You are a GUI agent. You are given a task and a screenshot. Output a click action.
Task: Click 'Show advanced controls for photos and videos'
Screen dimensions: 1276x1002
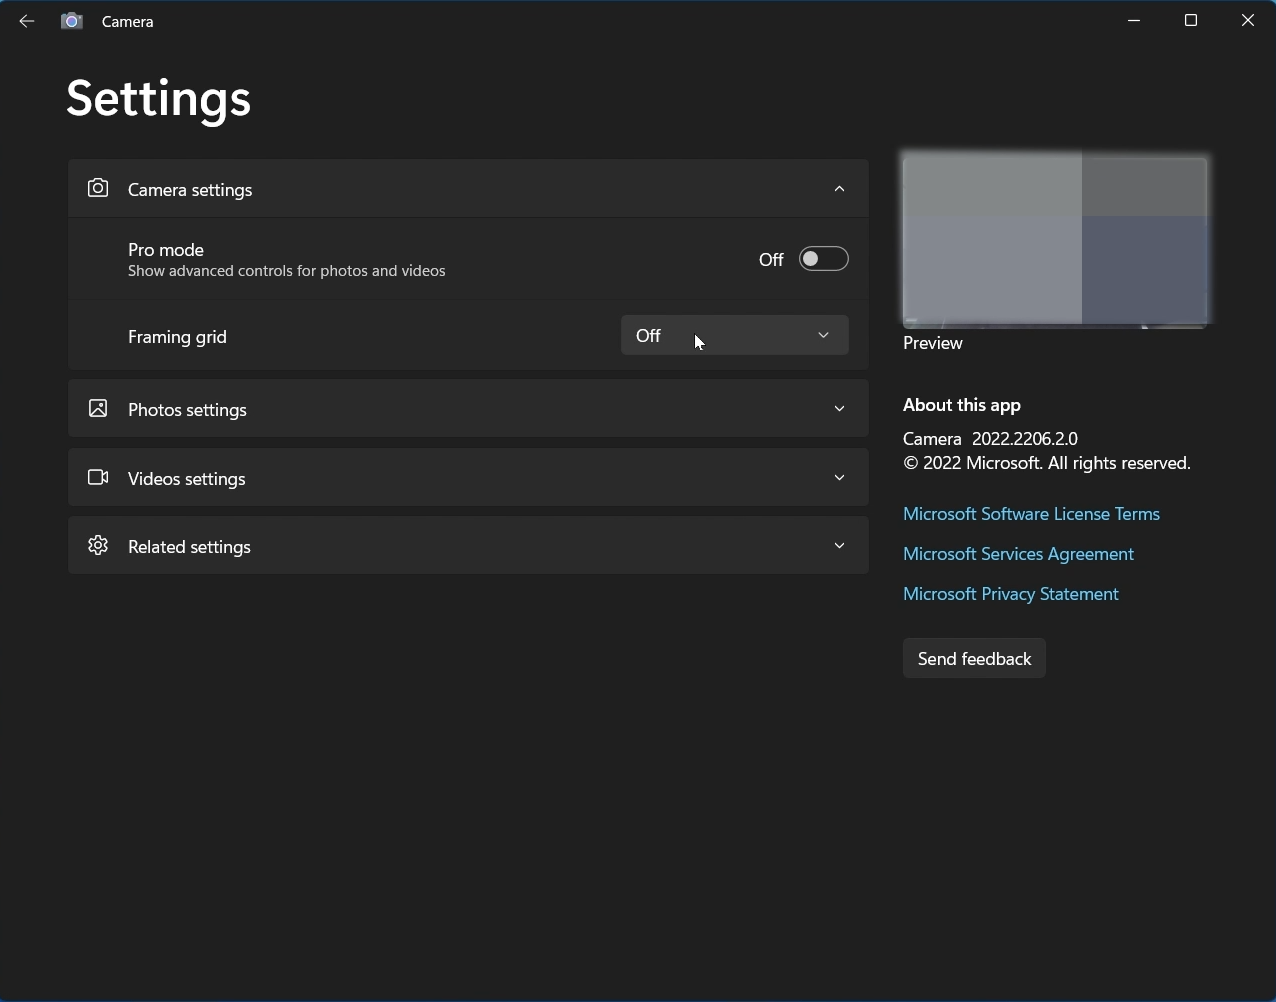coord(286,271)
